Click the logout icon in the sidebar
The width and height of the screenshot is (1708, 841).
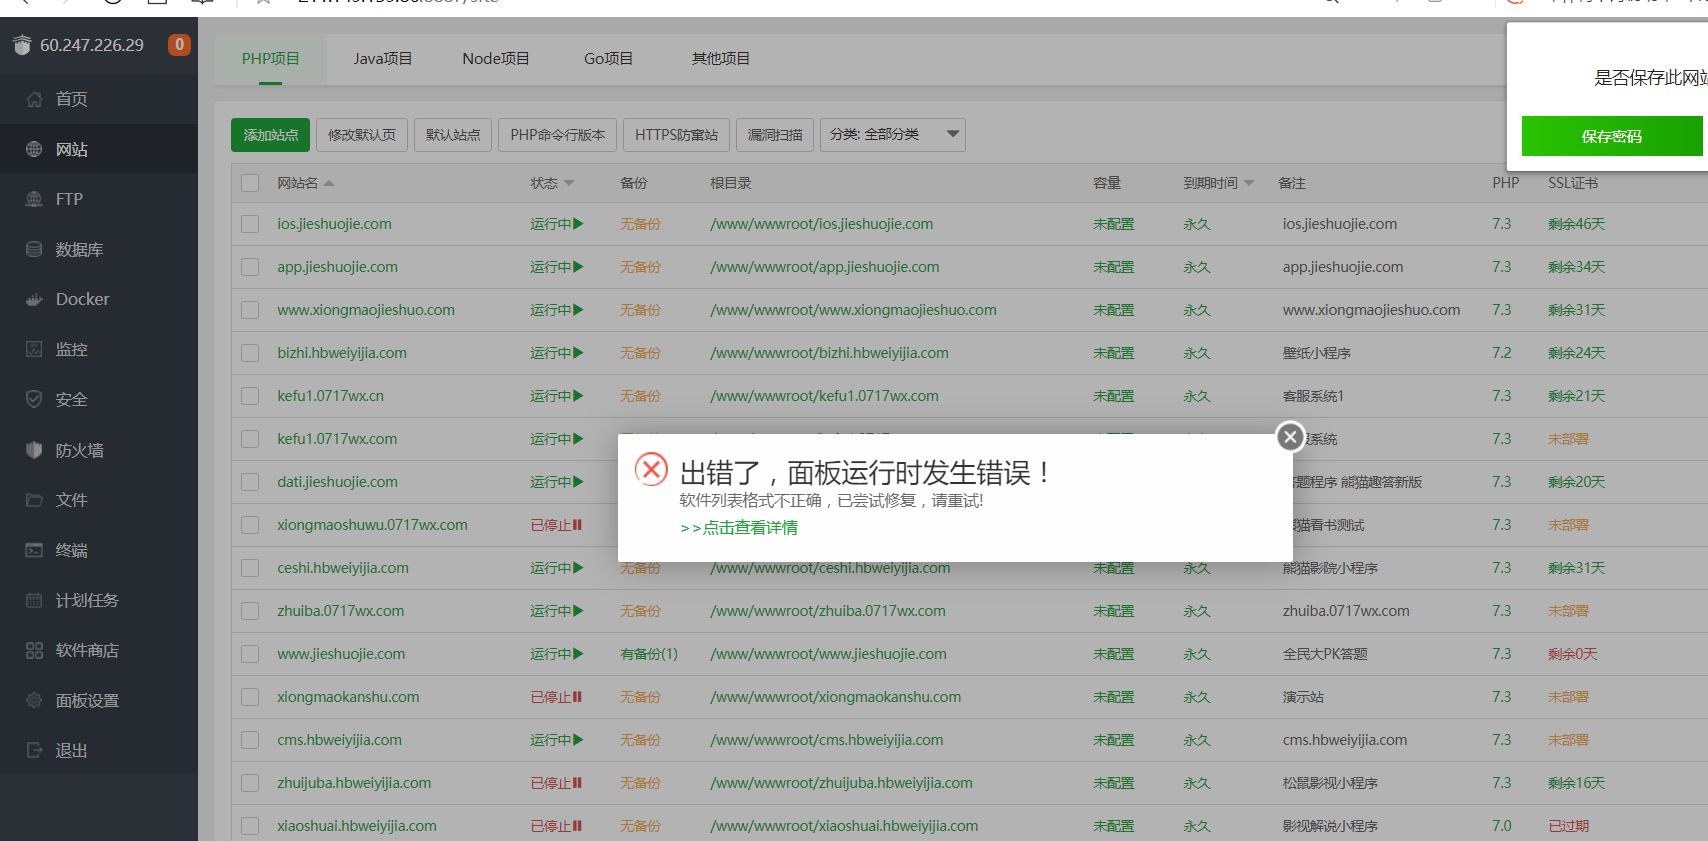pyautogui.click(x=34, y=750)
